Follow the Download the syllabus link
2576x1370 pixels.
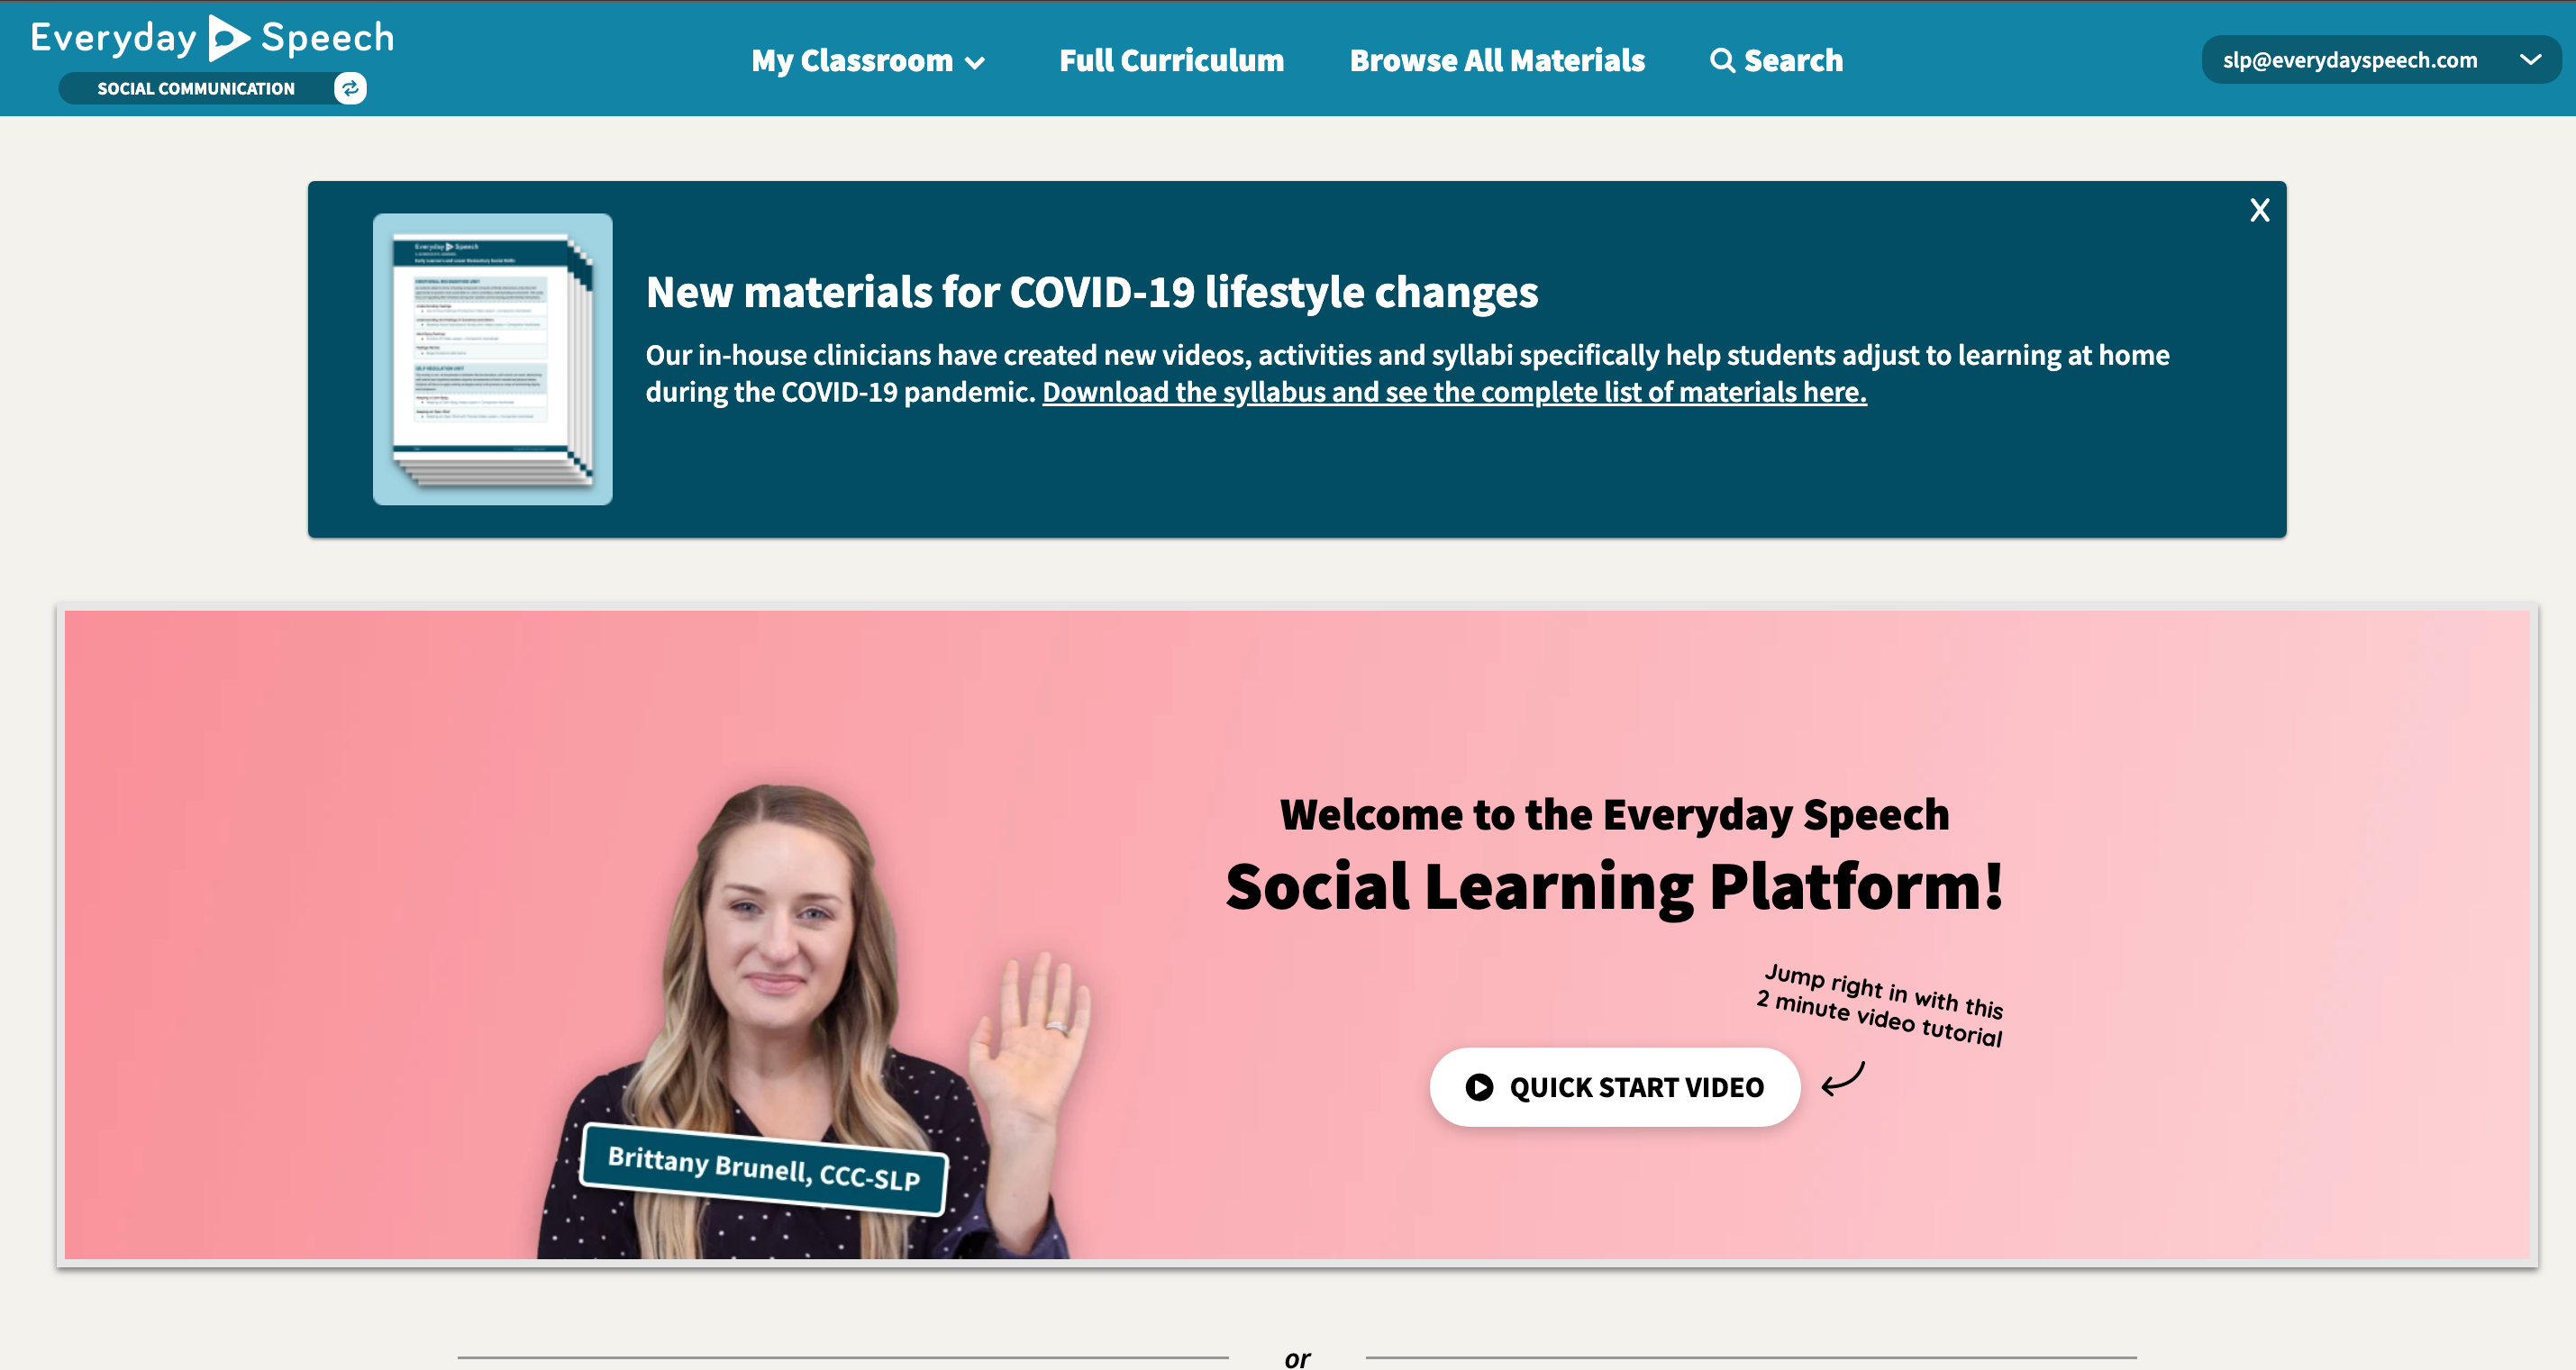click(x=1454, y=392)
